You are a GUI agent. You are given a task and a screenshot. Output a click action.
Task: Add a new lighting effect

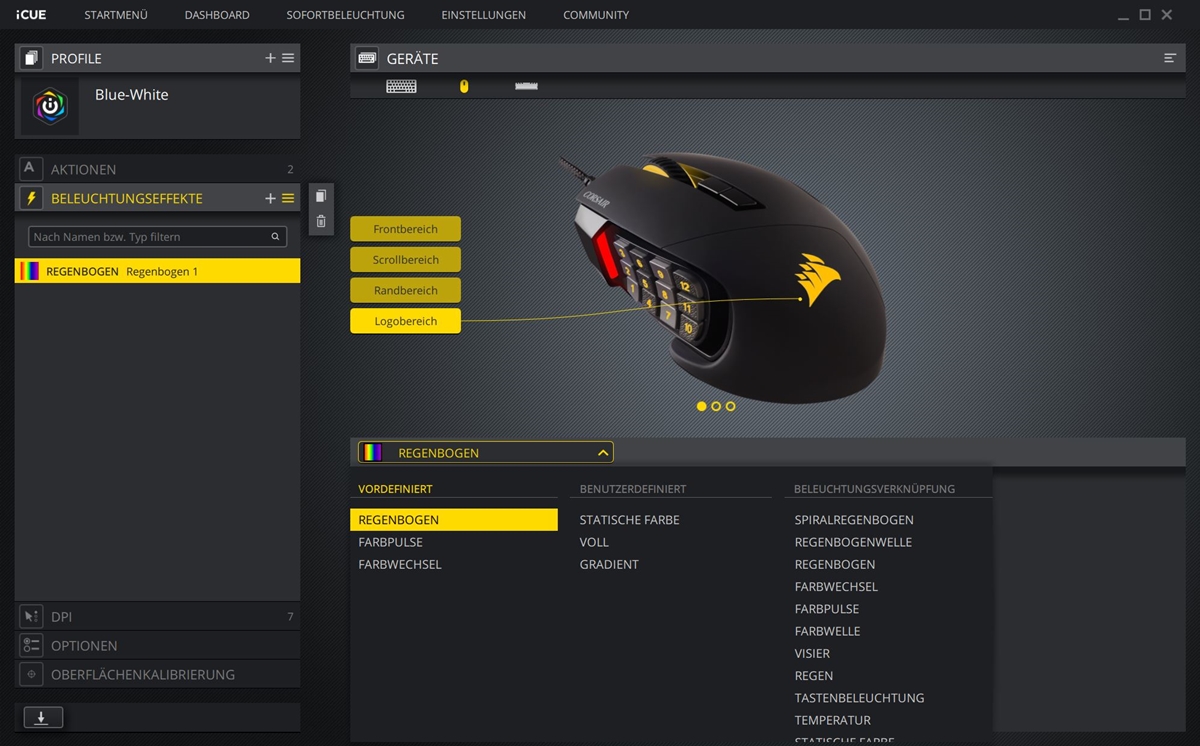point(270,198)
